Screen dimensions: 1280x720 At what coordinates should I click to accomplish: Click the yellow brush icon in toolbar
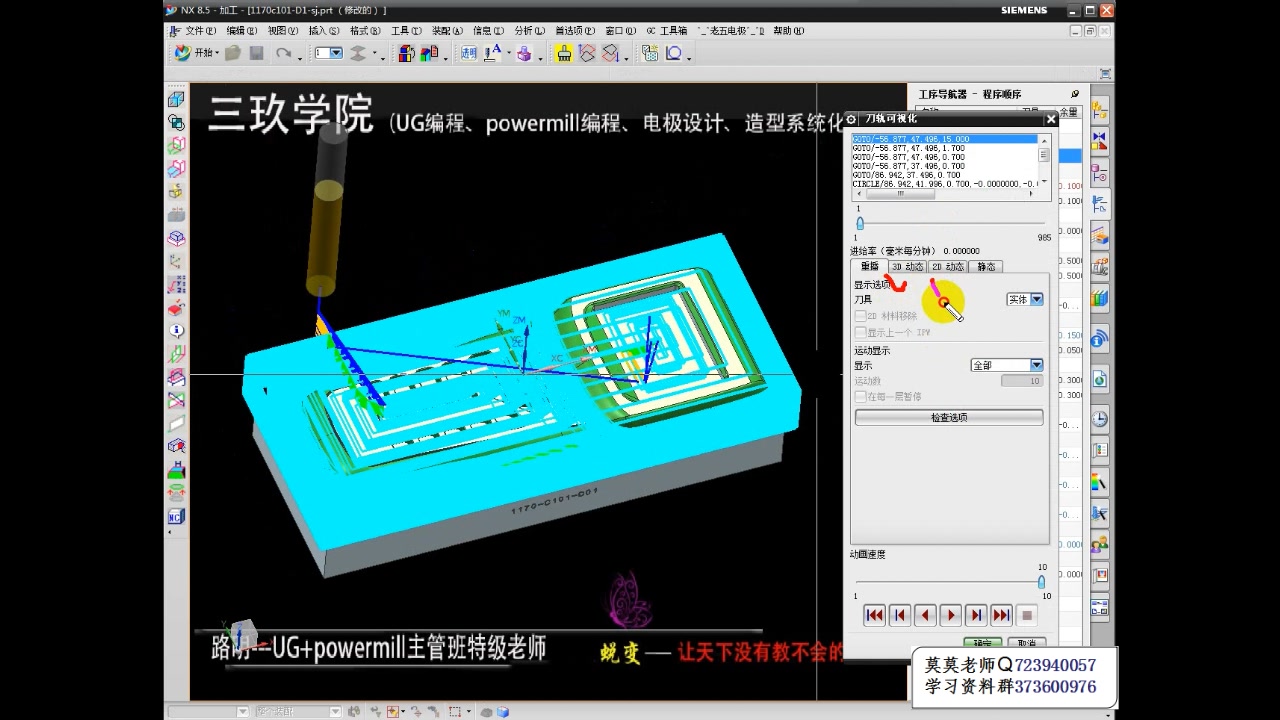click(564, 53)
